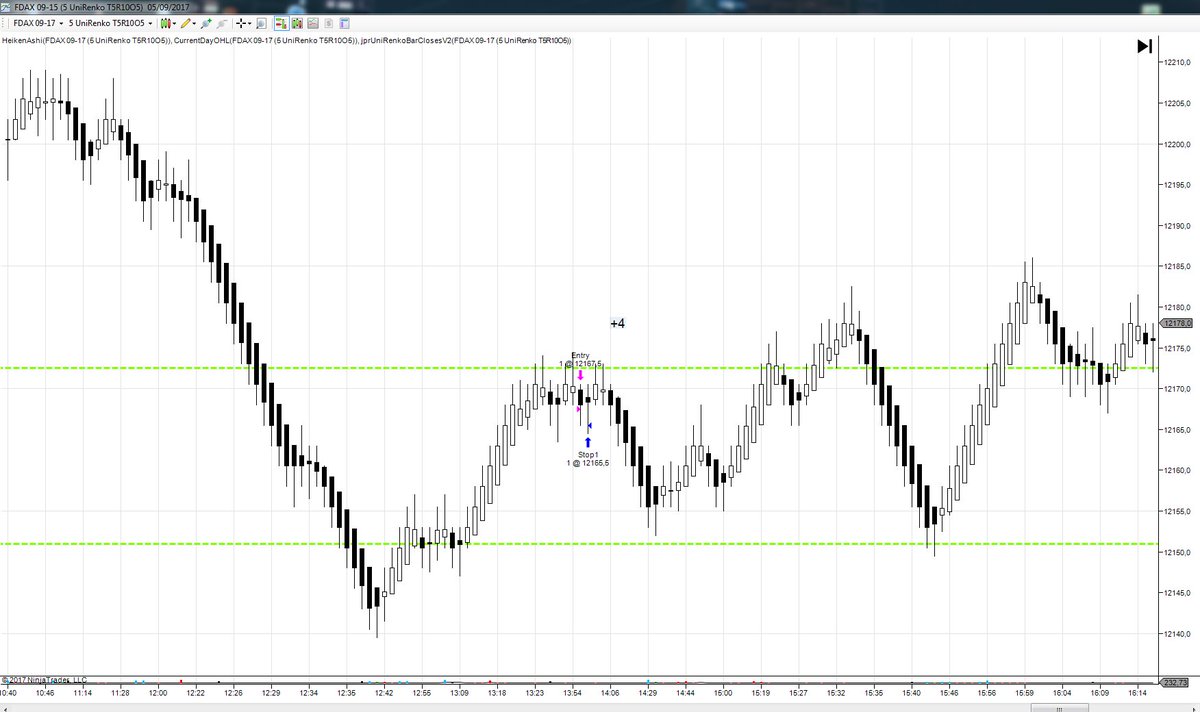
Task: Click the 12178.0 current price marker
Action: tap(1176, 324)
